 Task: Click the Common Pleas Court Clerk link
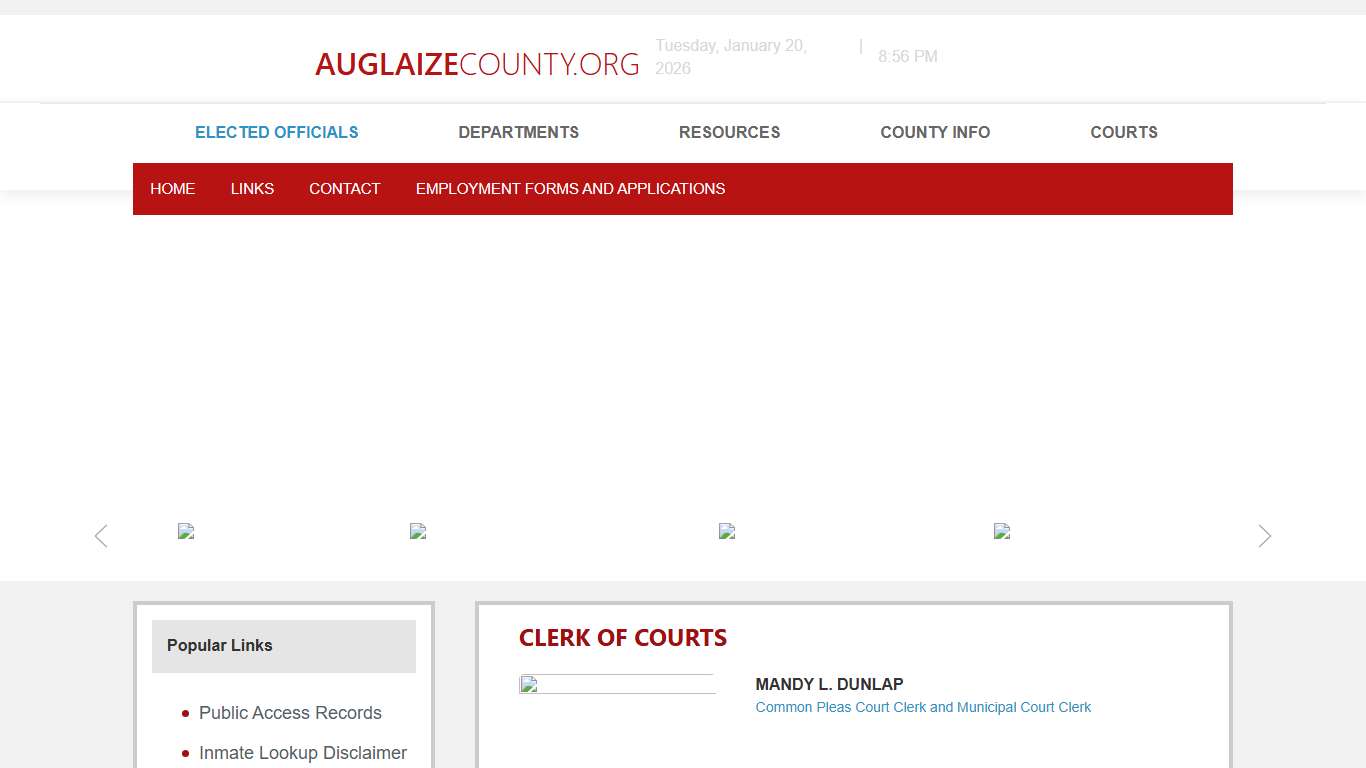tap(923, 707)
